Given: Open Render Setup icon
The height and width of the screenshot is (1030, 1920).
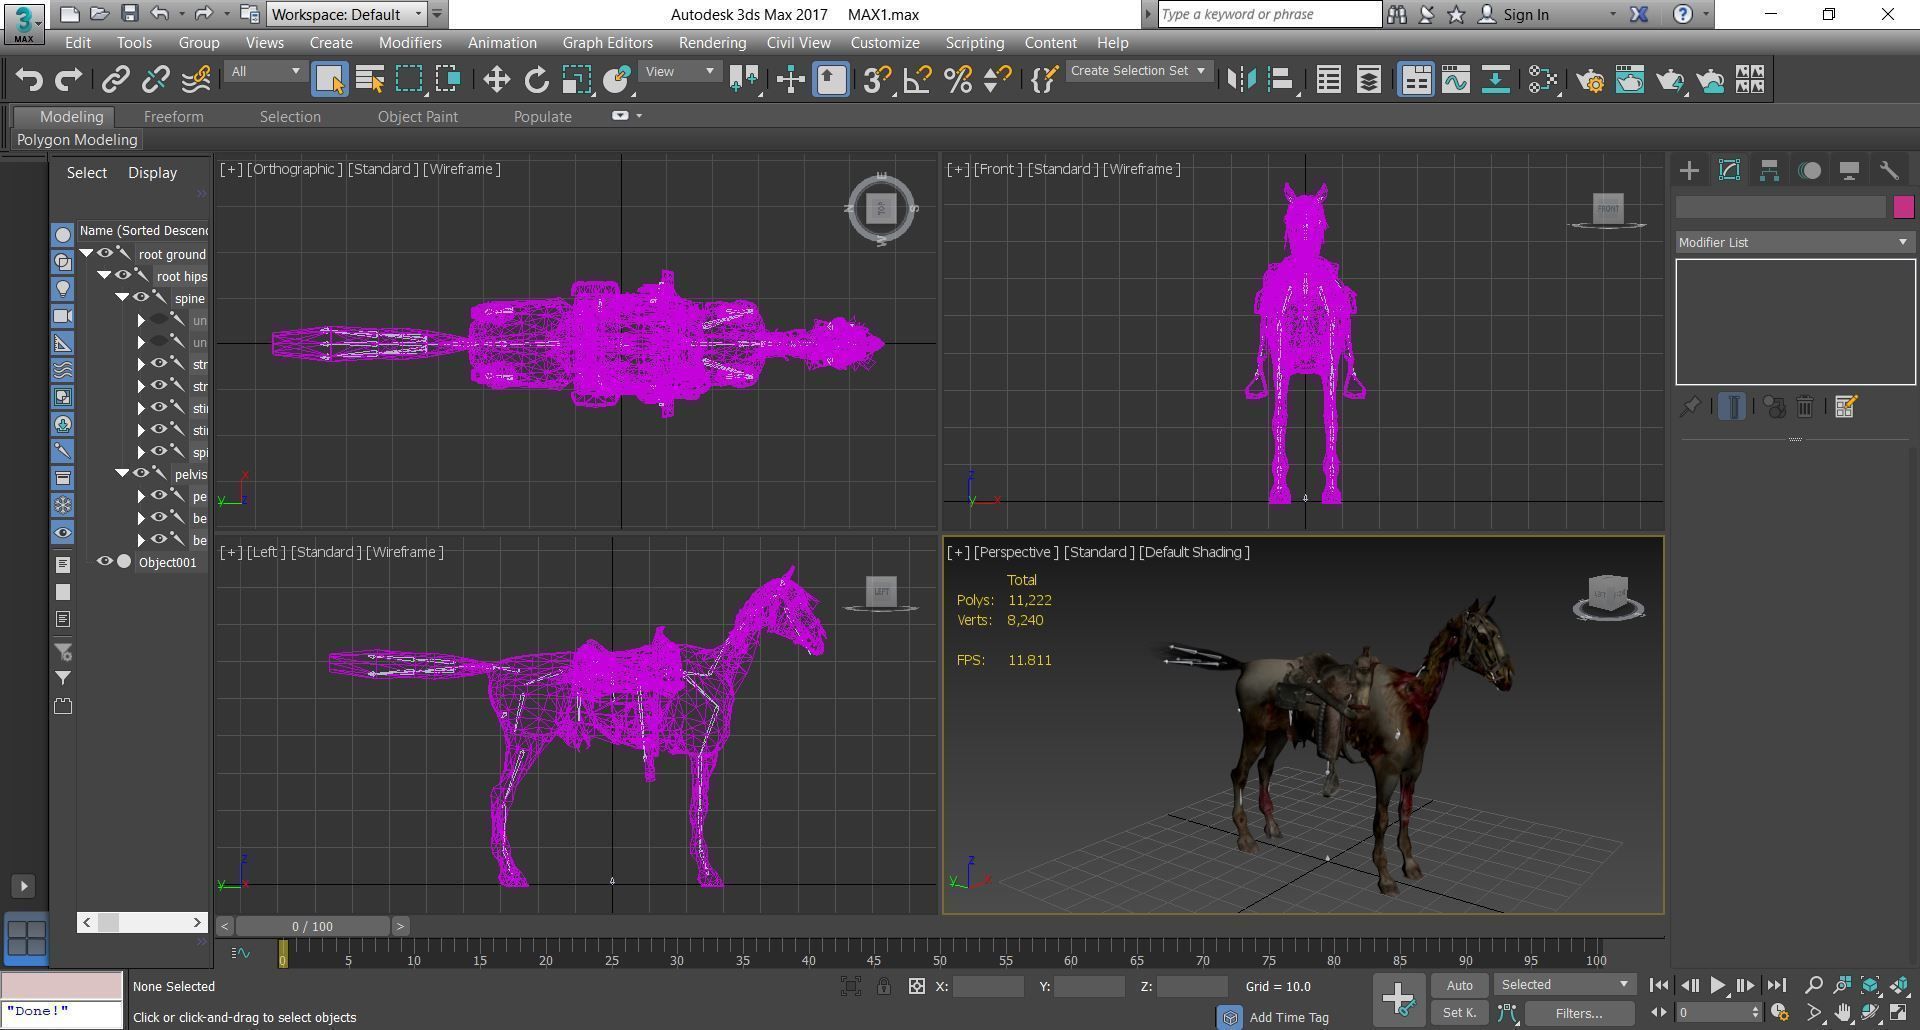Looking at the screenshot, I should pyautogui.click(x=1590, y=80).
